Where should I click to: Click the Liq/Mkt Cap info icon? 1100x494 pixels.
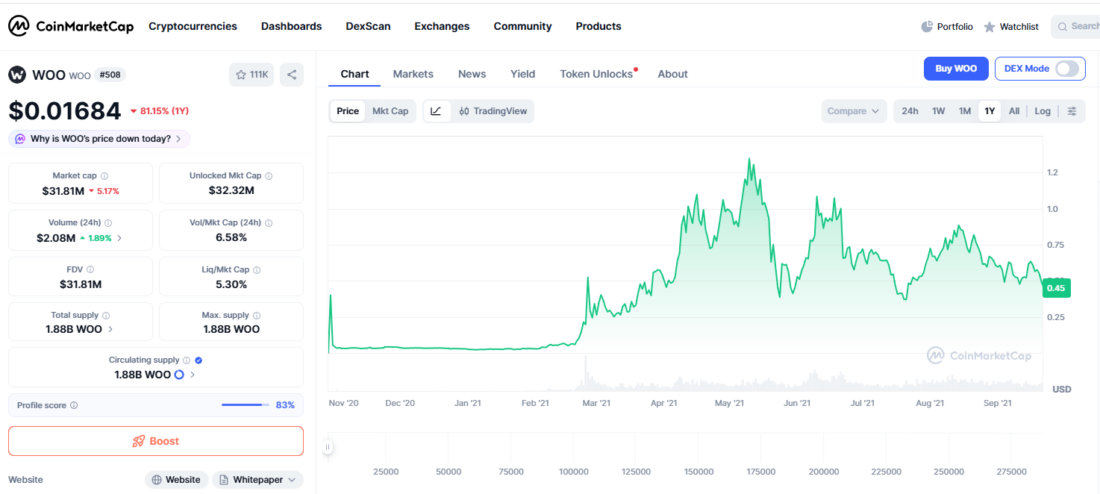pyautogui.click(x=257, y=269)
